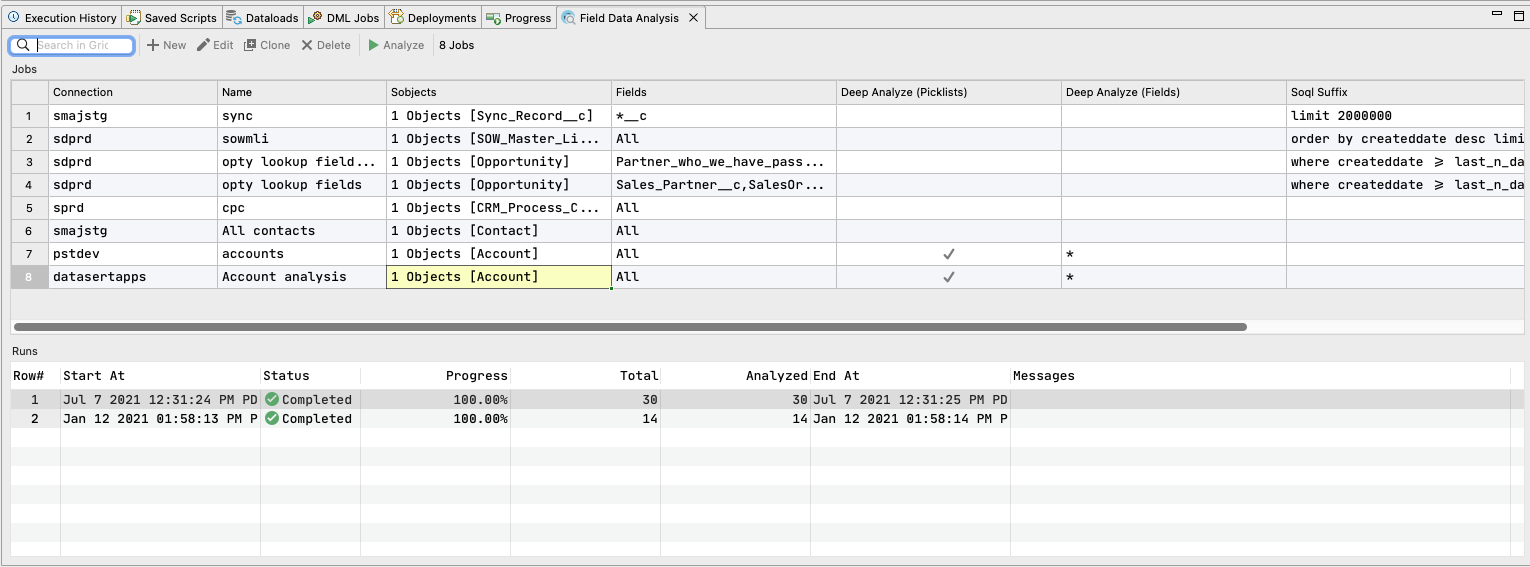Toggle Deep Analyze Picklists check for datasertapps row
The image size is (1530, 567).
coord(948,277)
